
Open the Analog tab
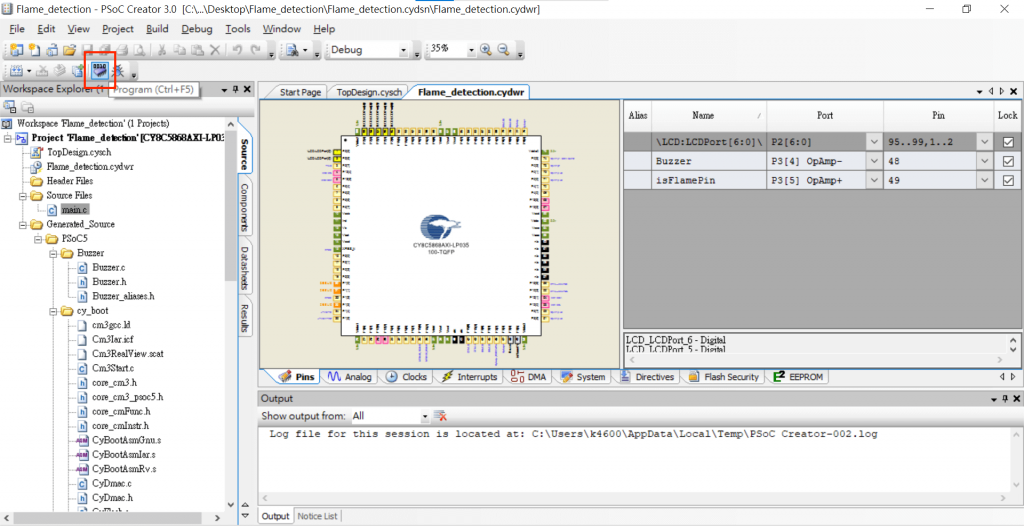[x=351, y=377]
